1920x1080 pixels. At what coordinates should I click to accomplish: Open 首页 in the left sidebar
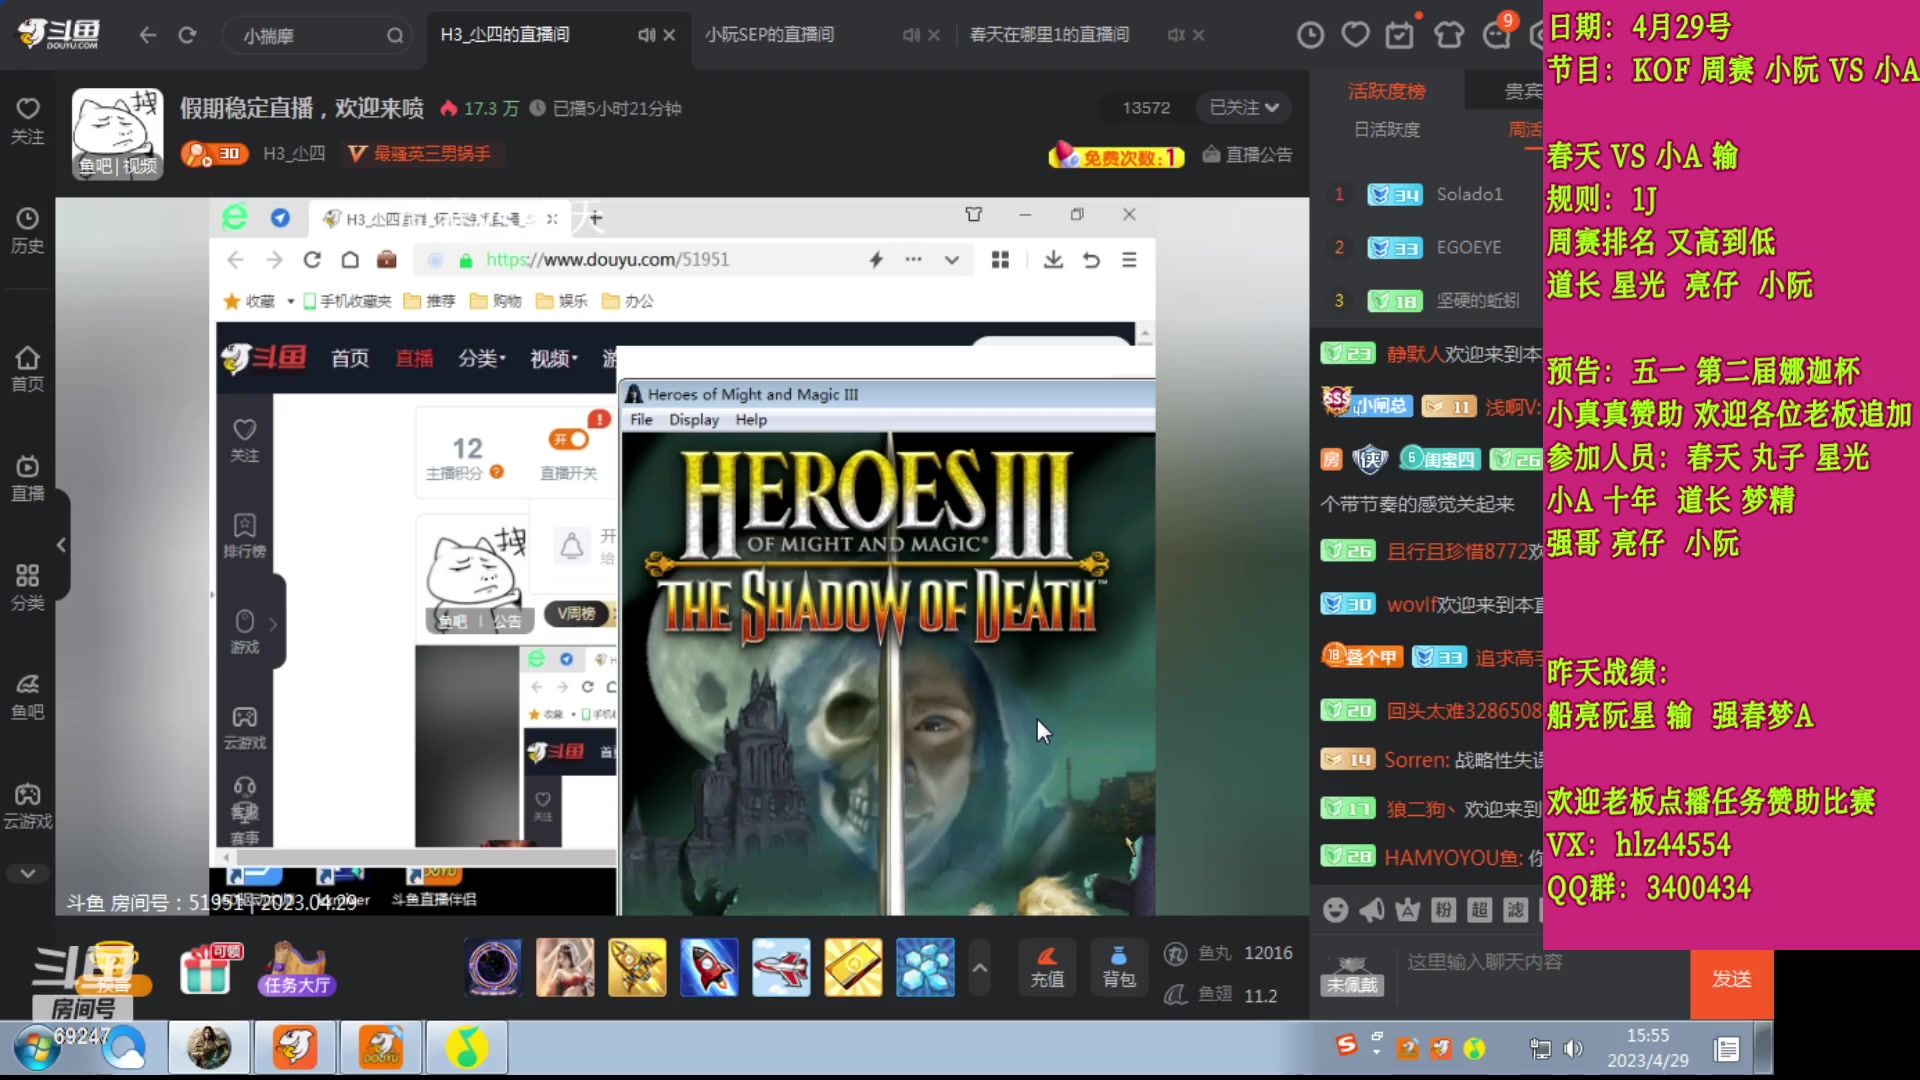[x=27, y=369]
